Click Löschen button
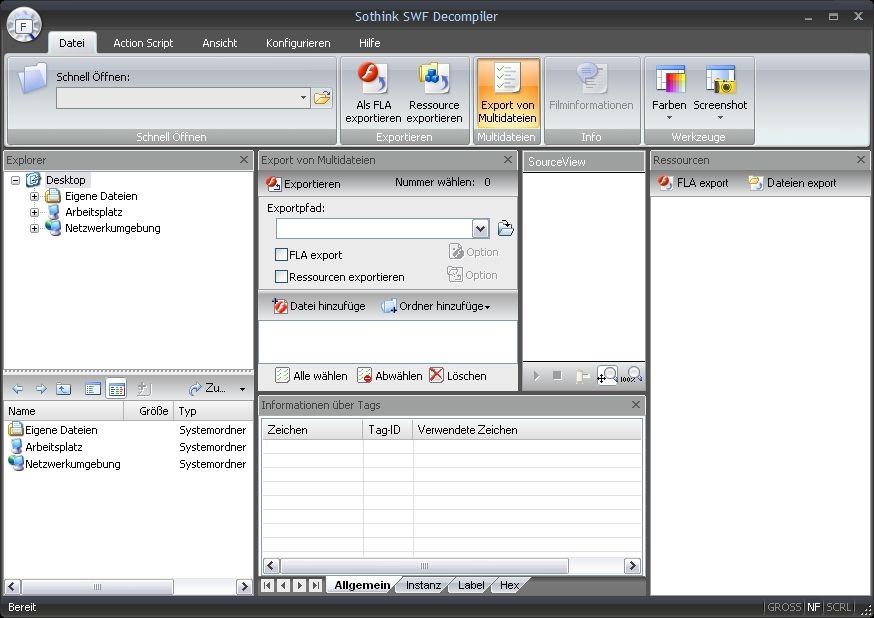 click(458, 376)
